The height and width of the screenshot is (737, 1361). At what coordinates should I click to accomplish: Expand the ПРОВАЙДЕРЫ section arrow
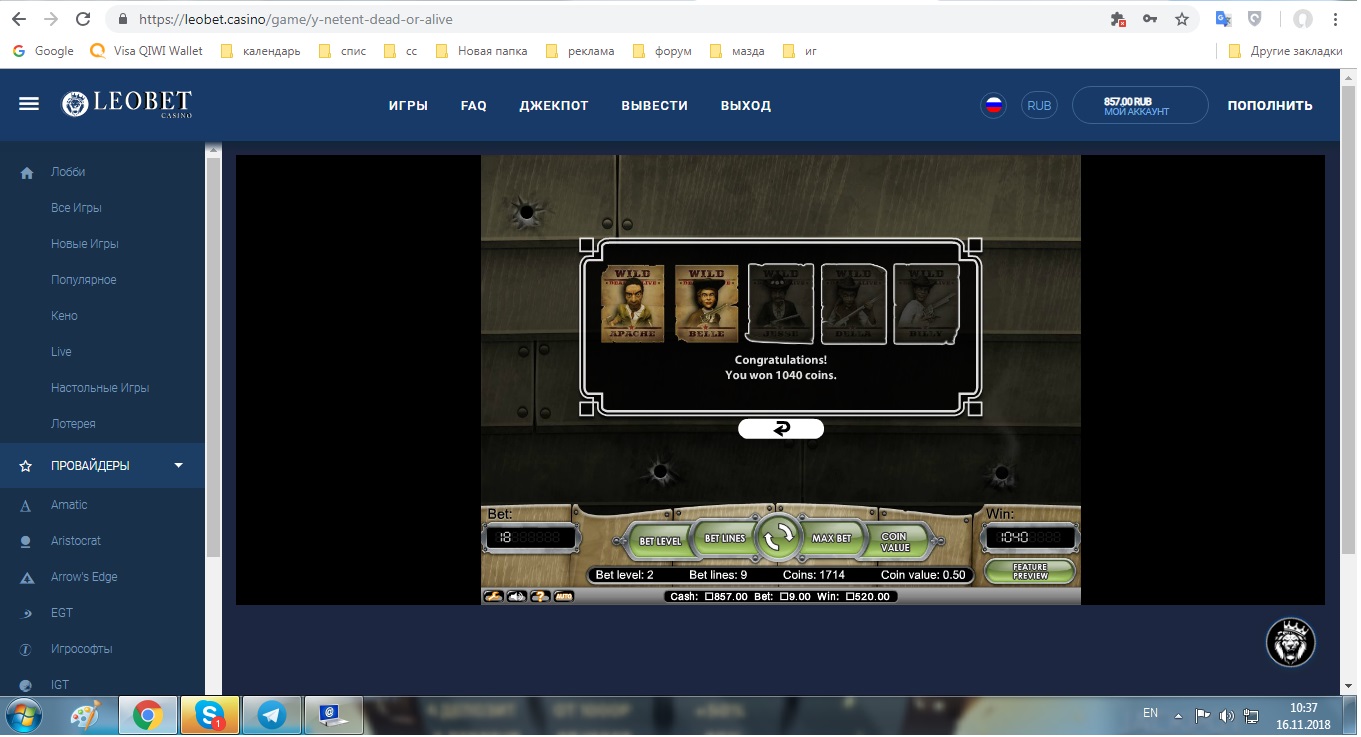[178, 465]
